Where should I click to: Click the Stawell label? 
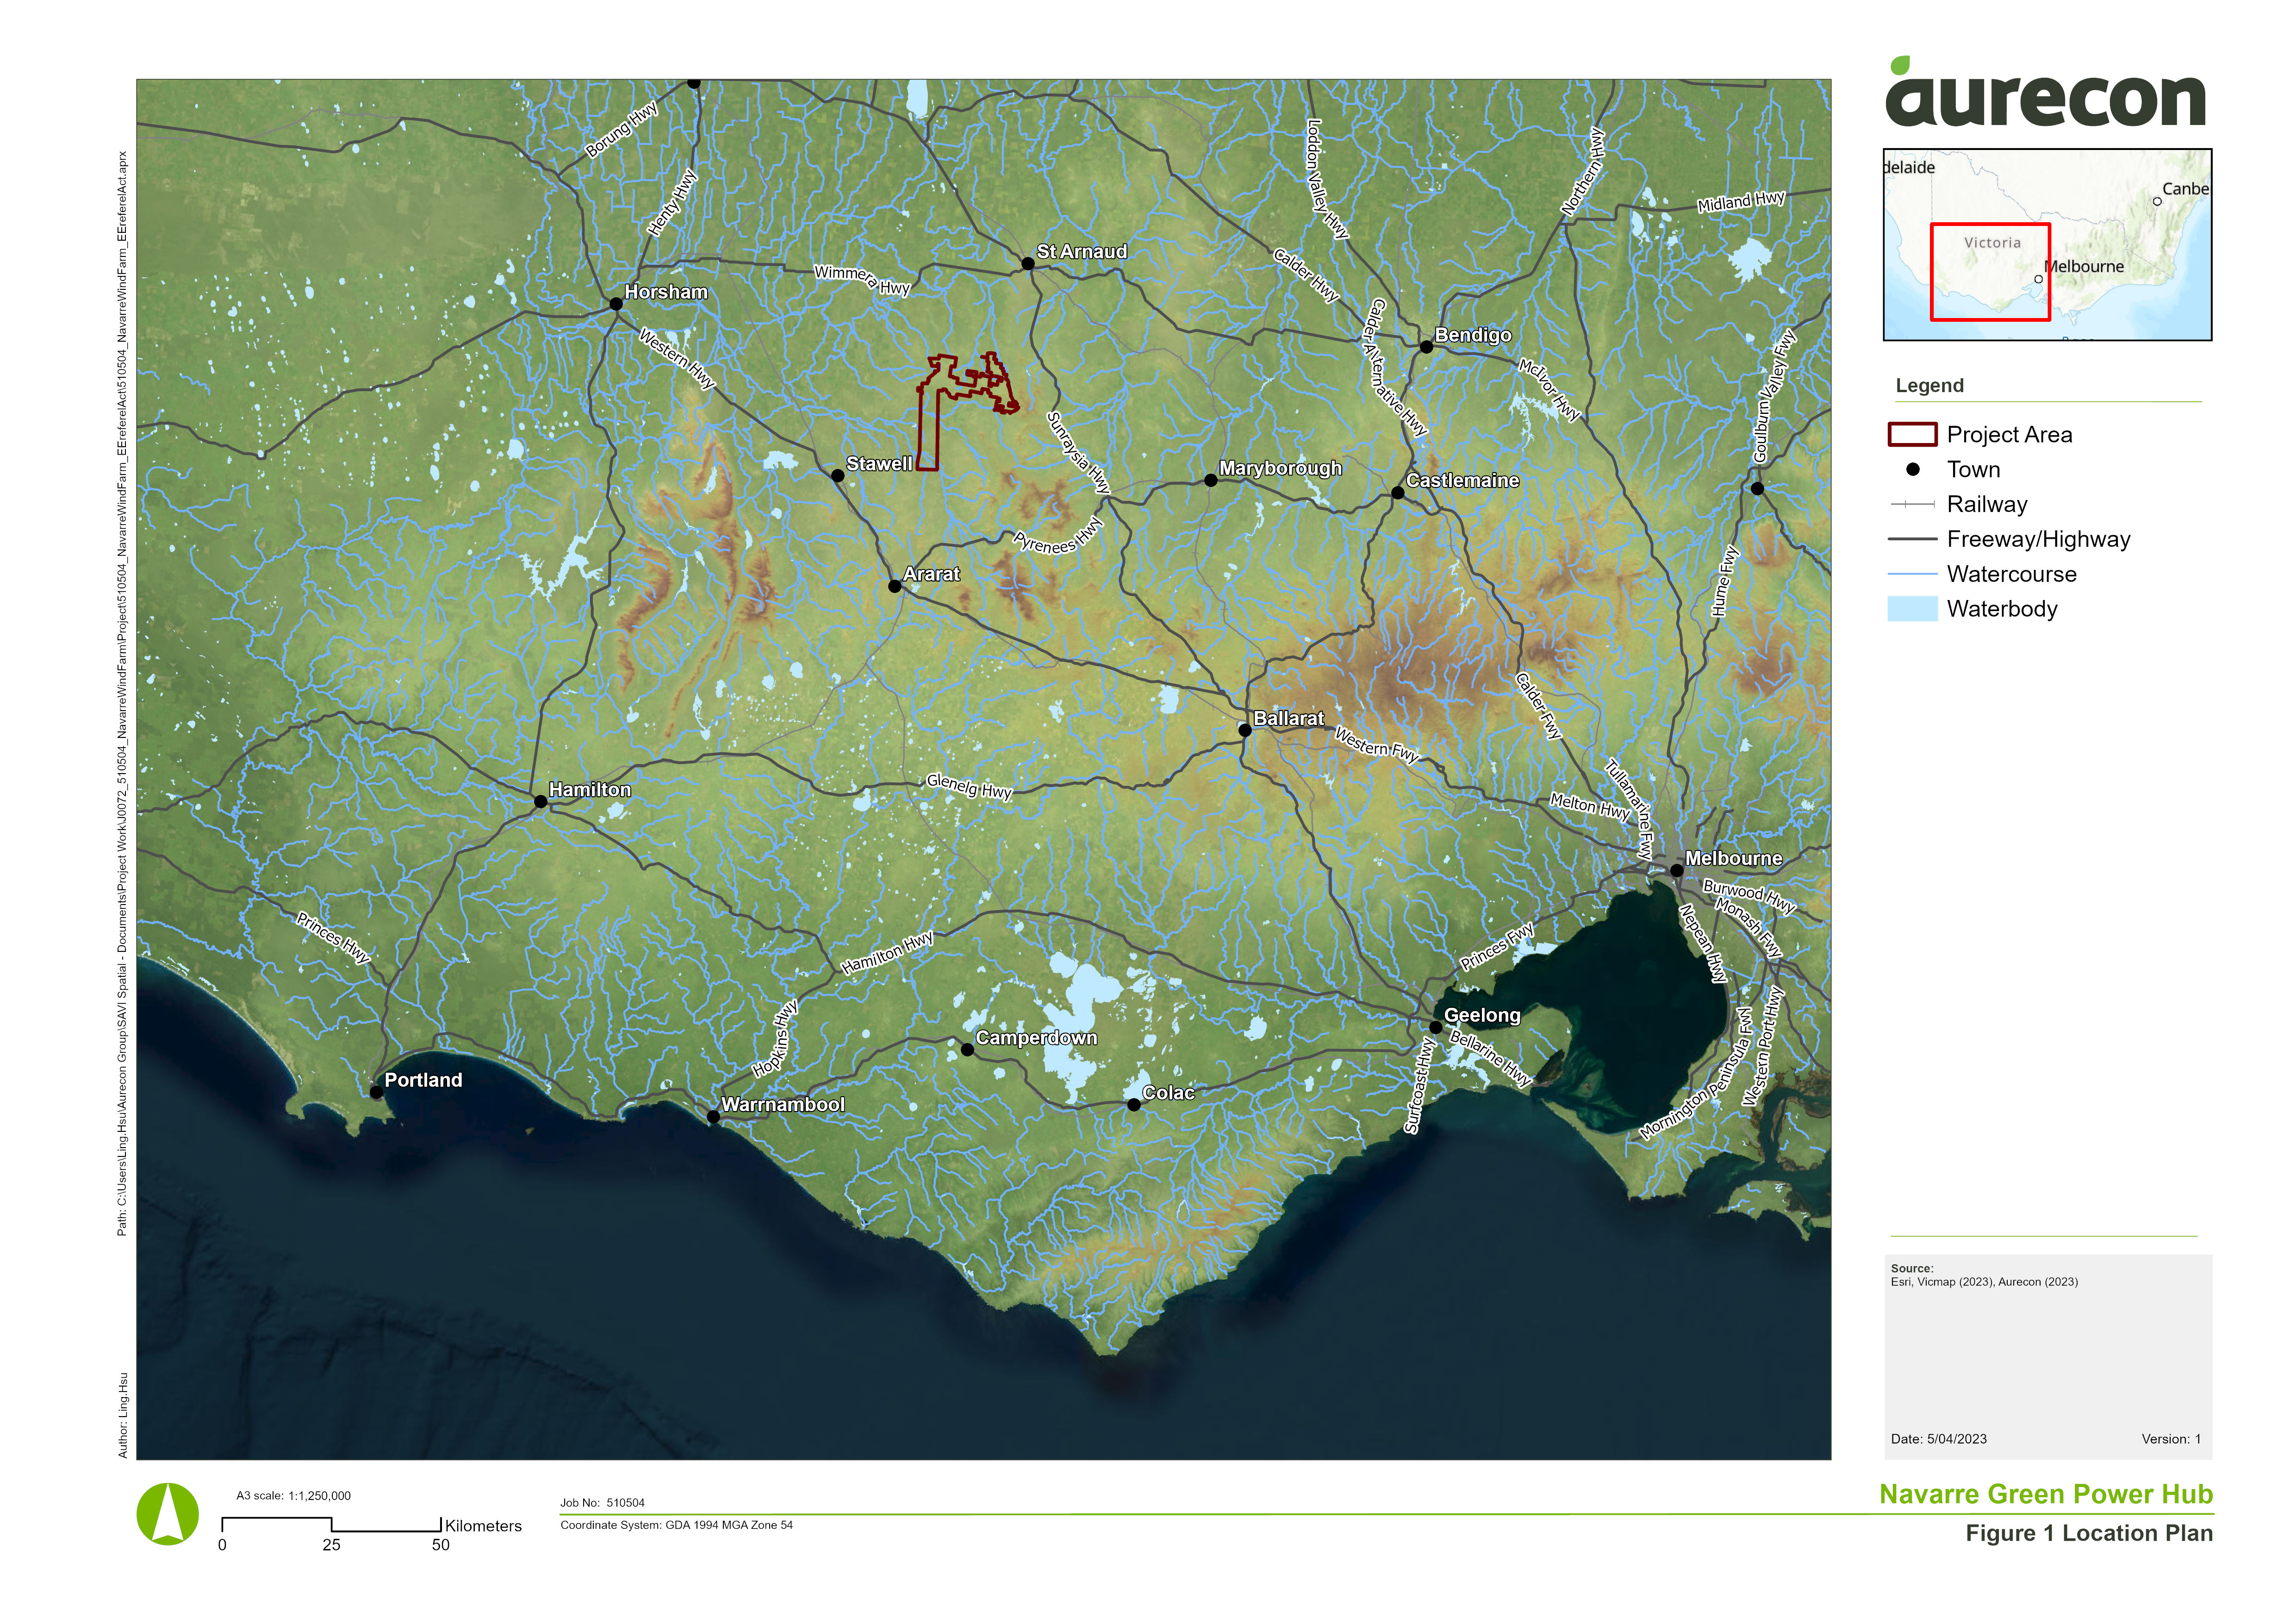coord(879,464)
